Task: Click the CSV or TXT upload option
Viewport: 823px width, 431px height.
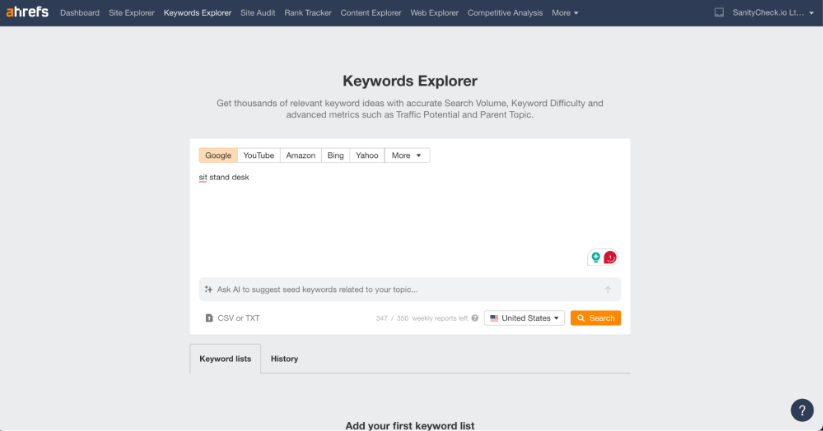Action: click(232, 318)
